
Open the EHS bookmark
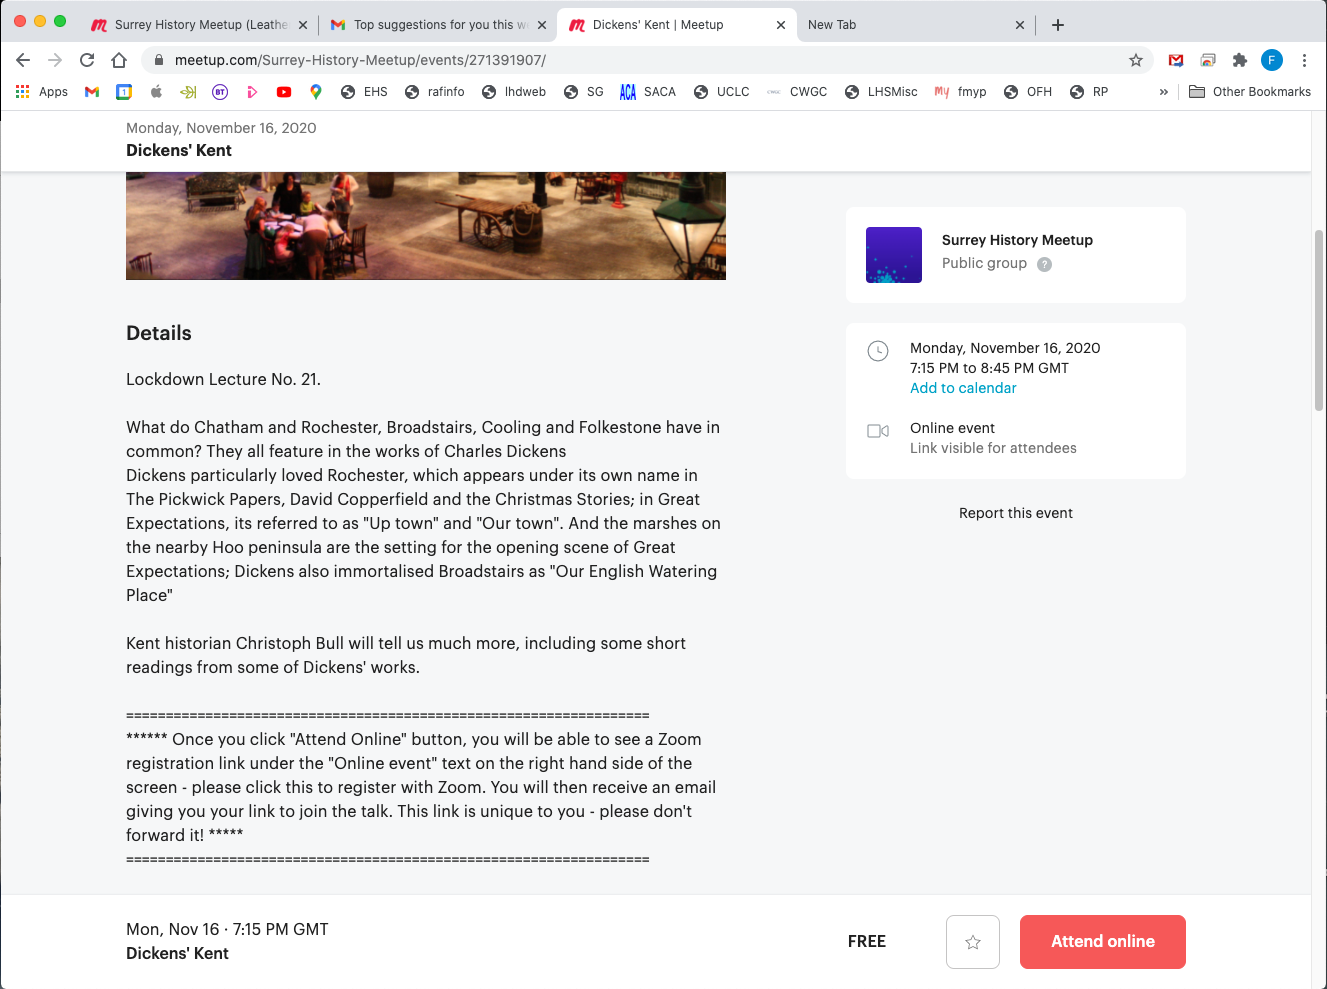[x=364, y=92]
